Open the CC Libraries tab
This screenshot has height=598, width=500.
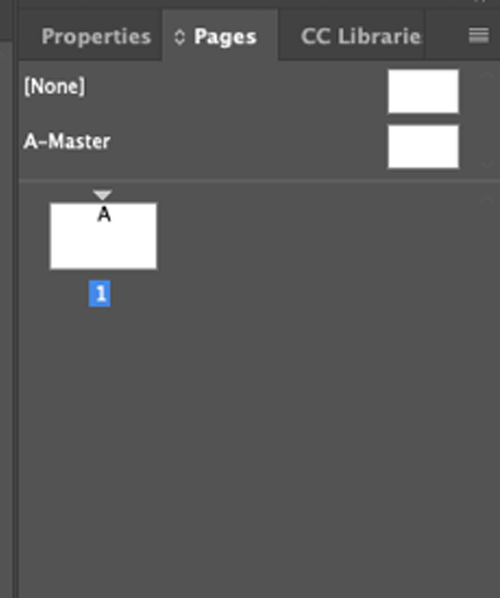361,37
